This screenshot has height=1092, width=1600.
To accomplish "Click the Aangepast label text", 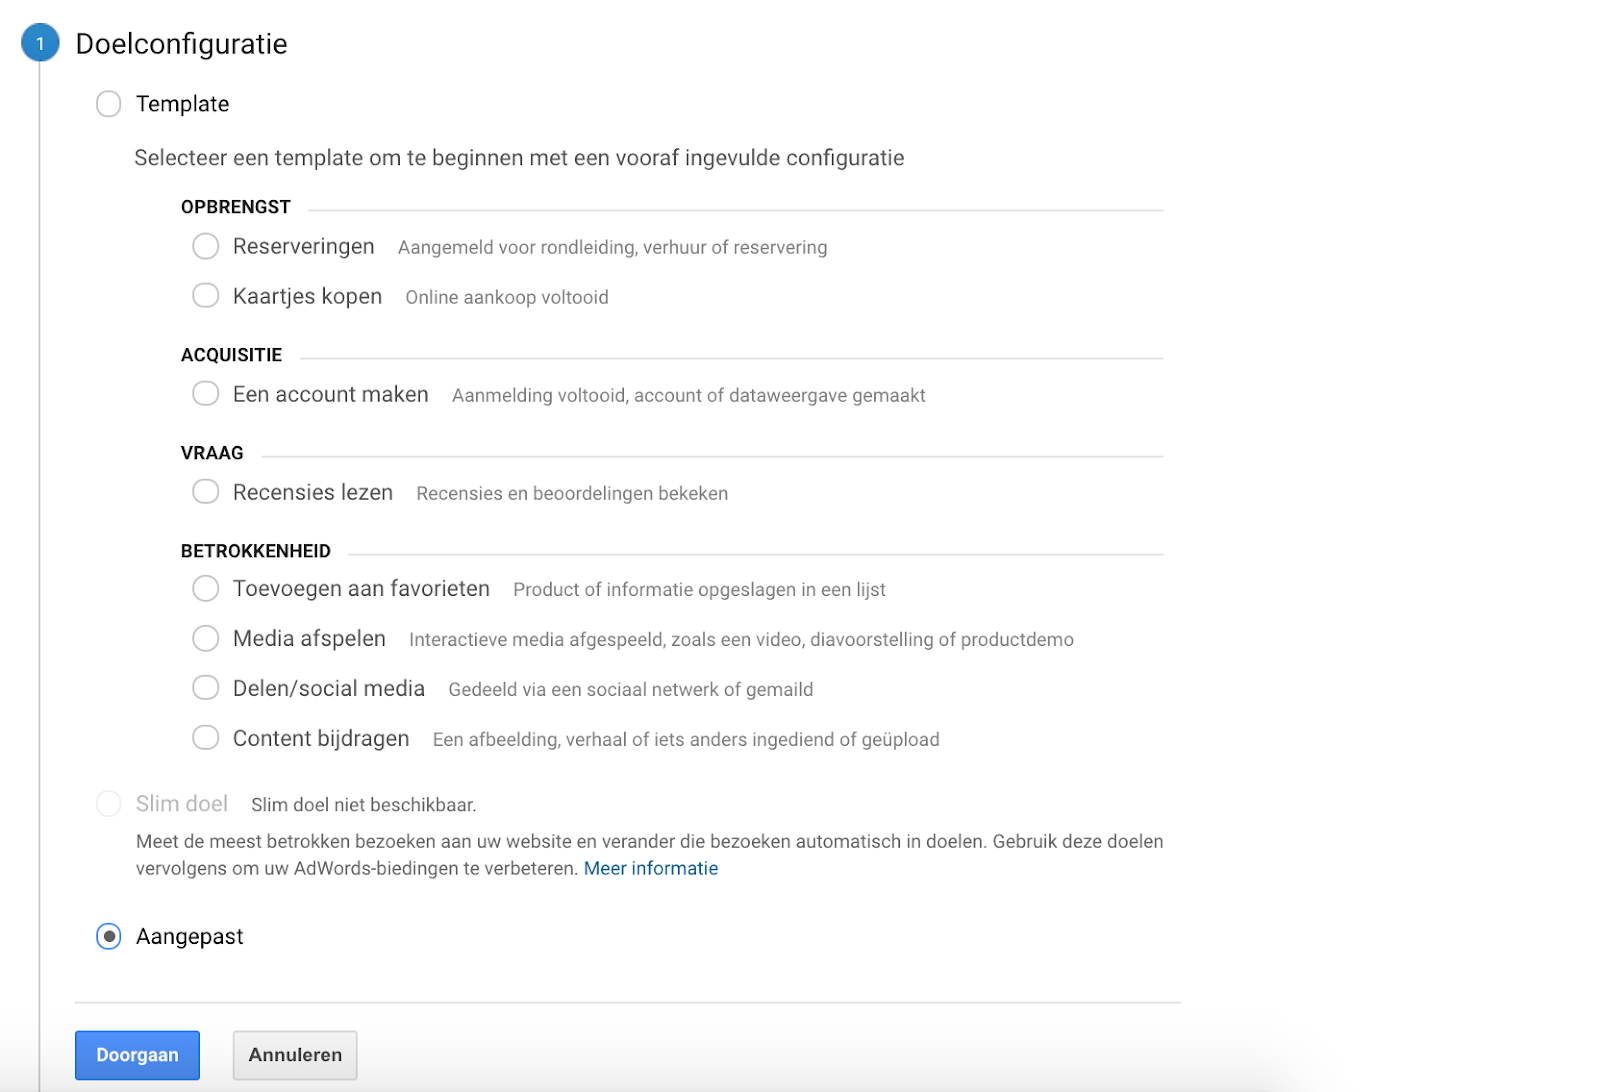I will tap(189, 937).
